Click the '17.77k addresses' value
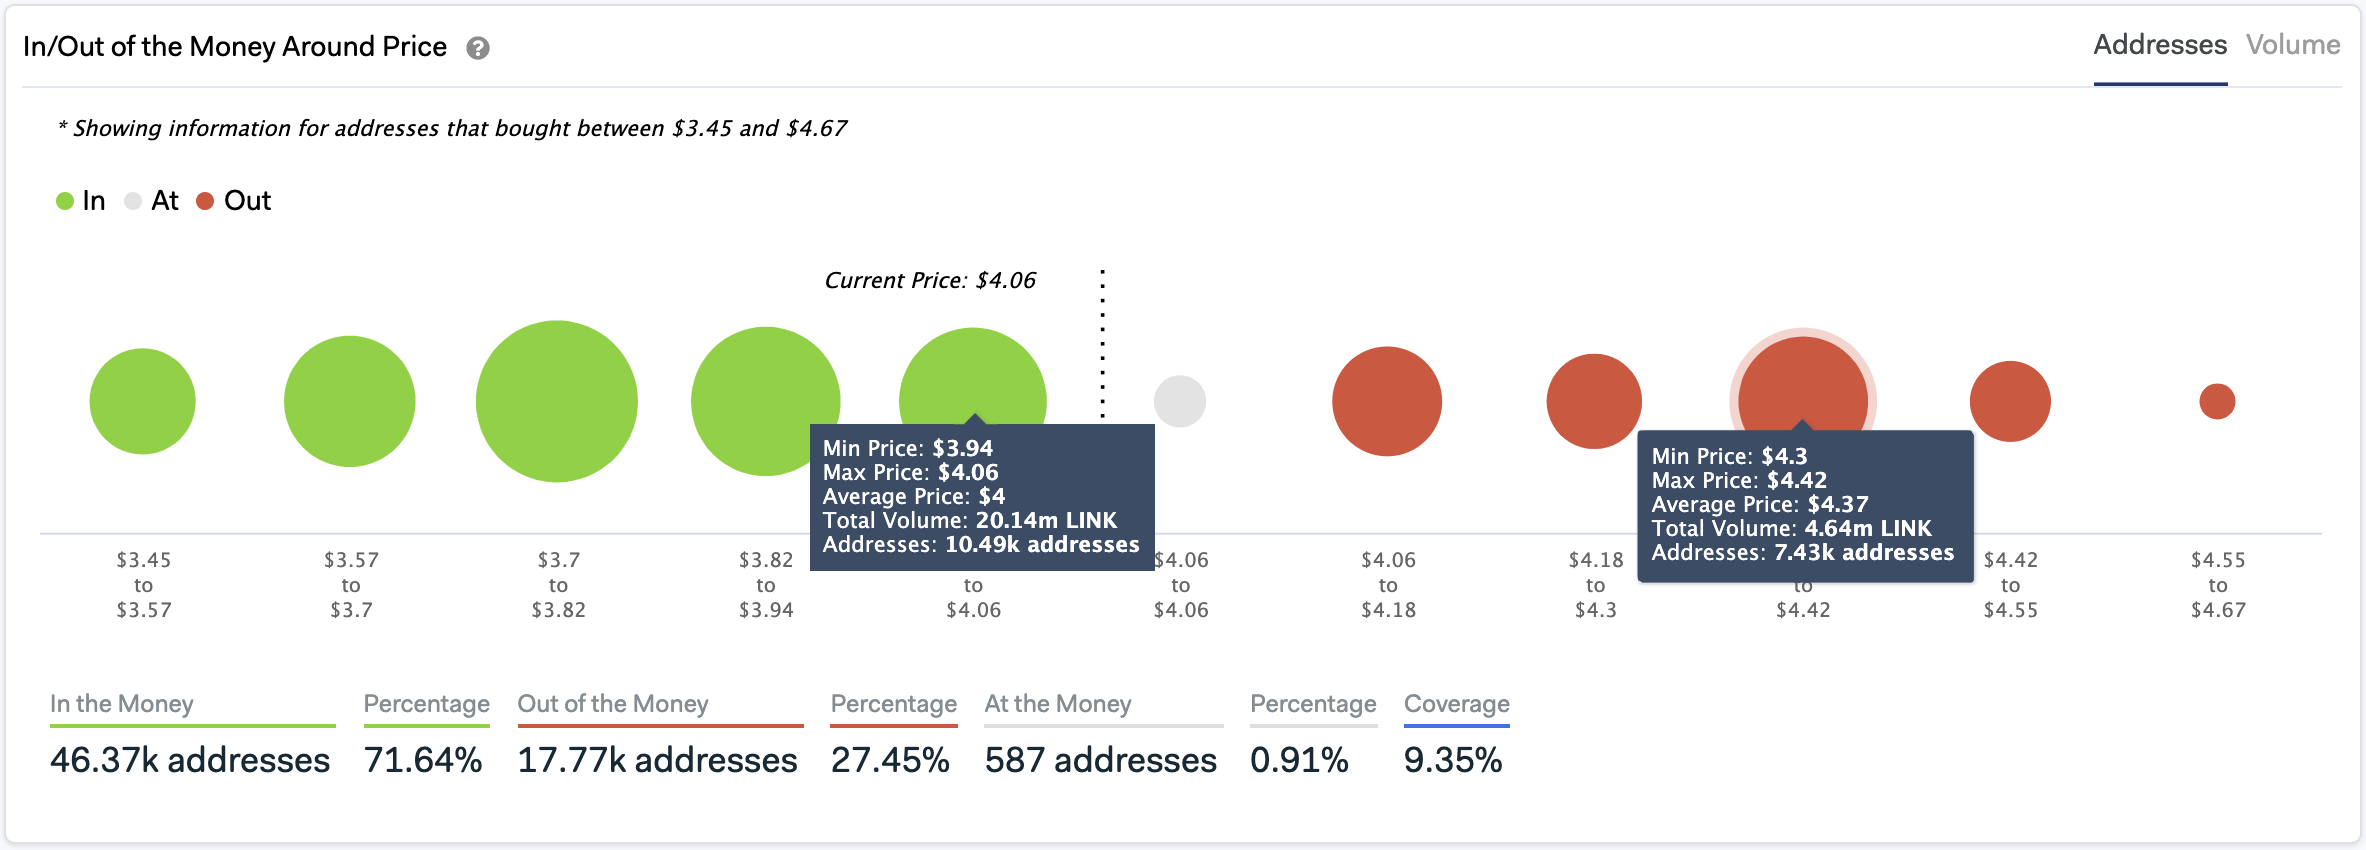Viewport: 2366px width, 850px height. click(657, 760)
